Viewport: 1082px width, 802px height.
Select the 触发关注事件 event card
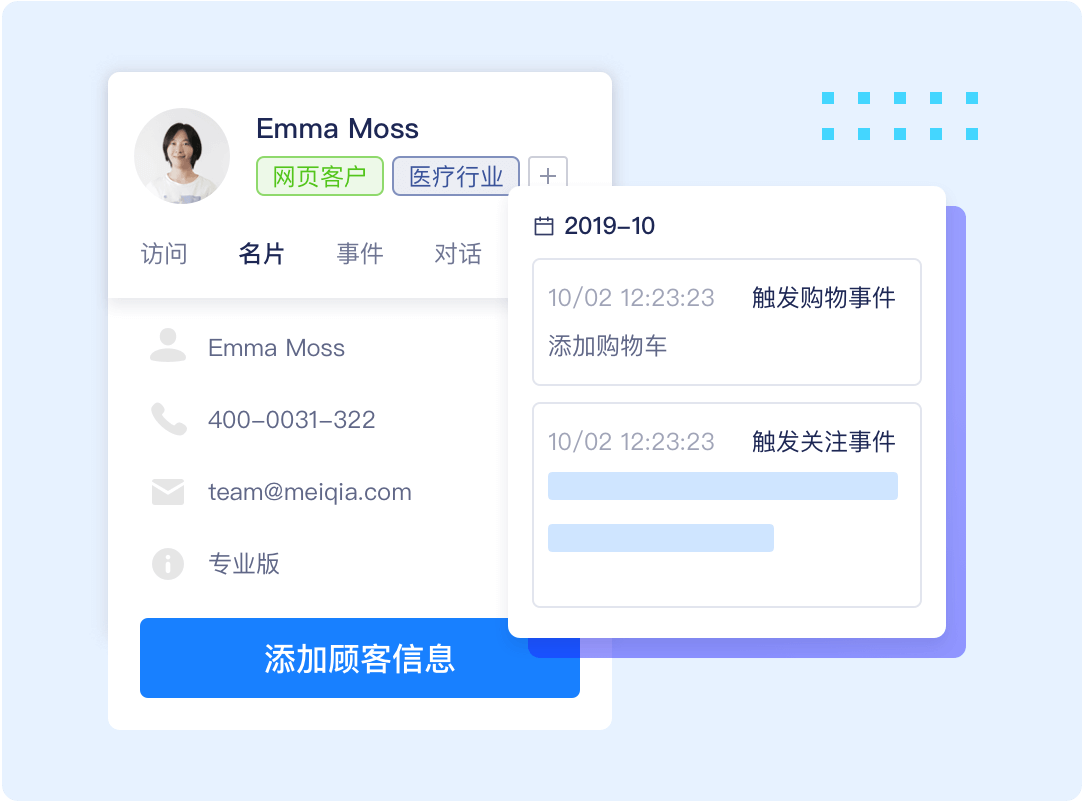[x=727, y=504]
